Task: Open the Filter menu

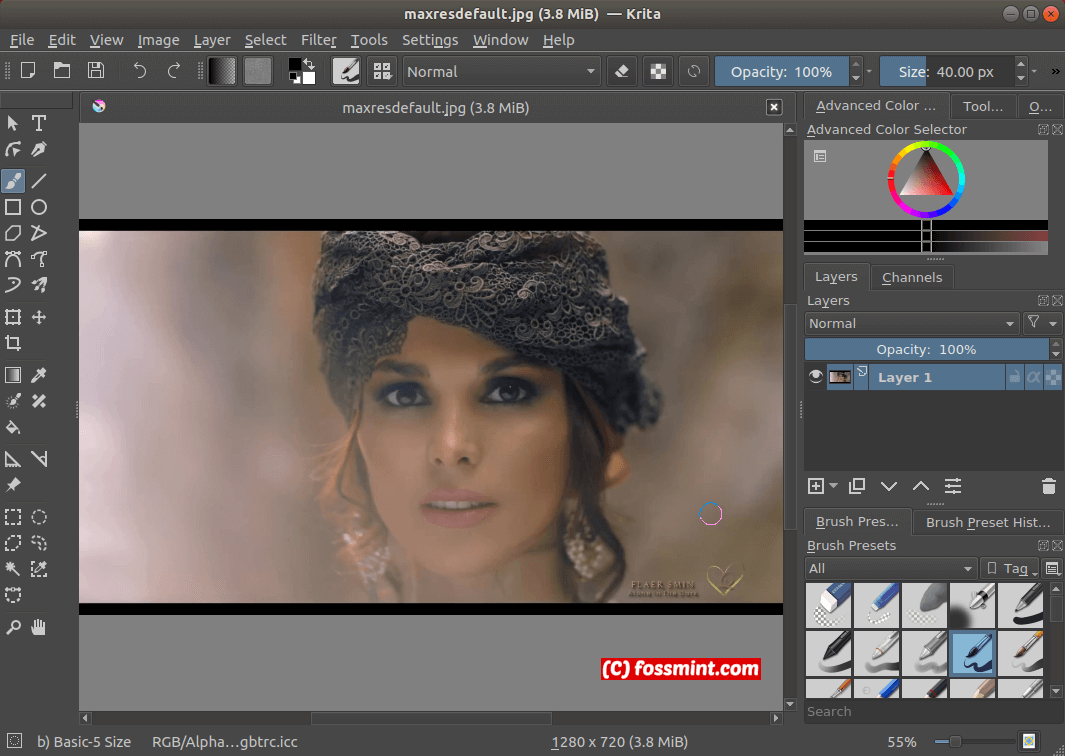Action: [x=318, y=40]
